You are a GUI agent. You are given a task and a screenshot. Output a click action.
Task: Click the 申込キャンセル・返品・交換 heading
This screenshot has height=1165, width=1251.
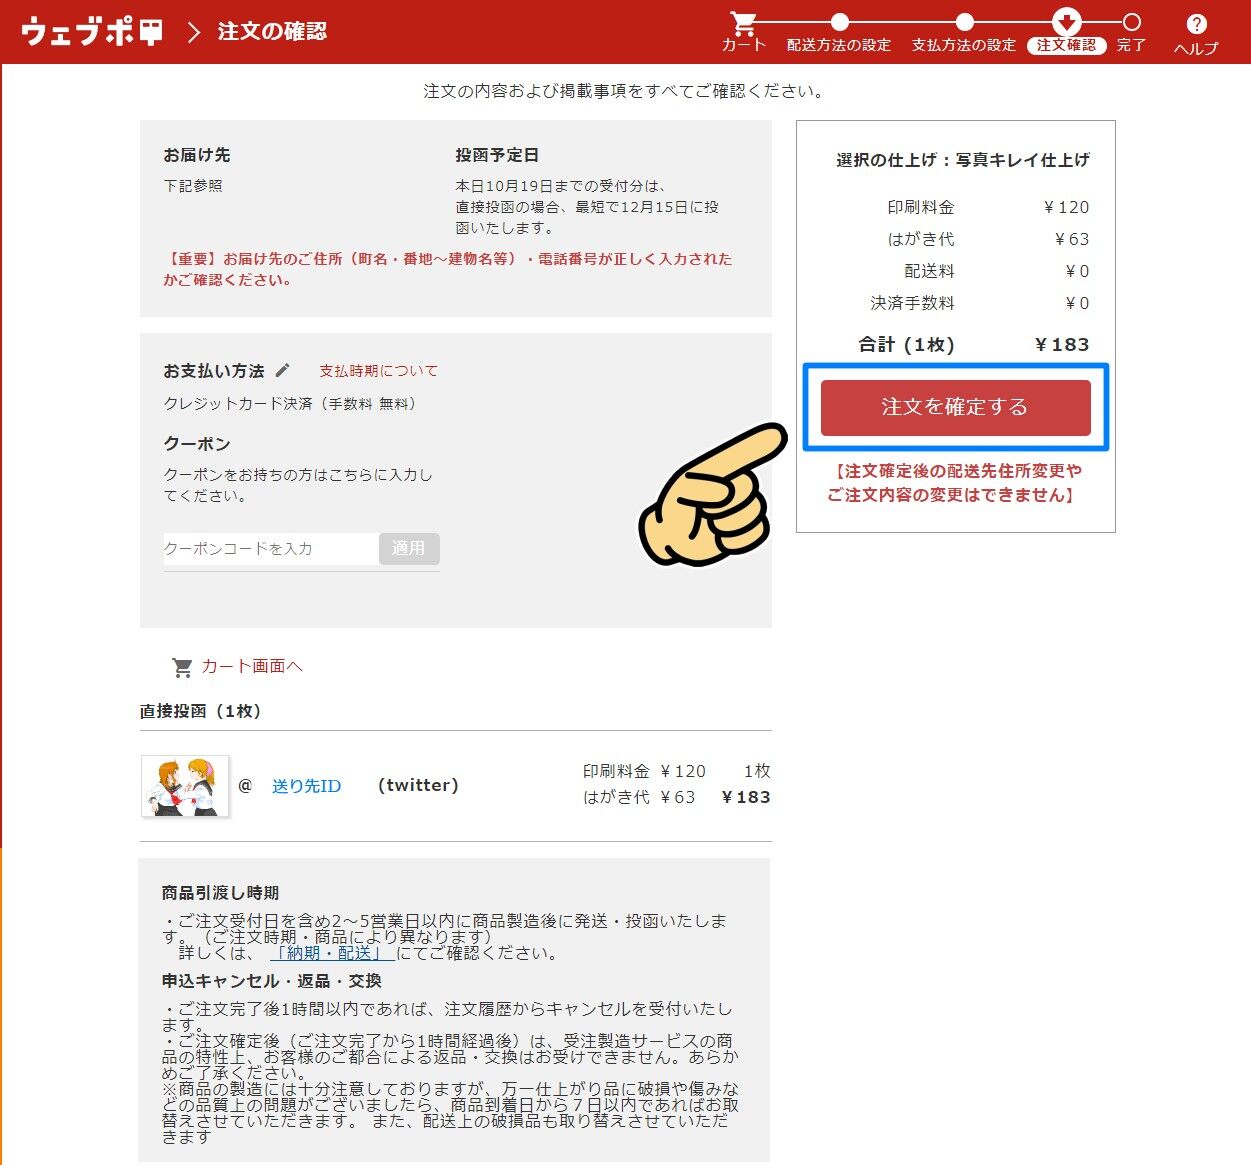click(272, 981)
